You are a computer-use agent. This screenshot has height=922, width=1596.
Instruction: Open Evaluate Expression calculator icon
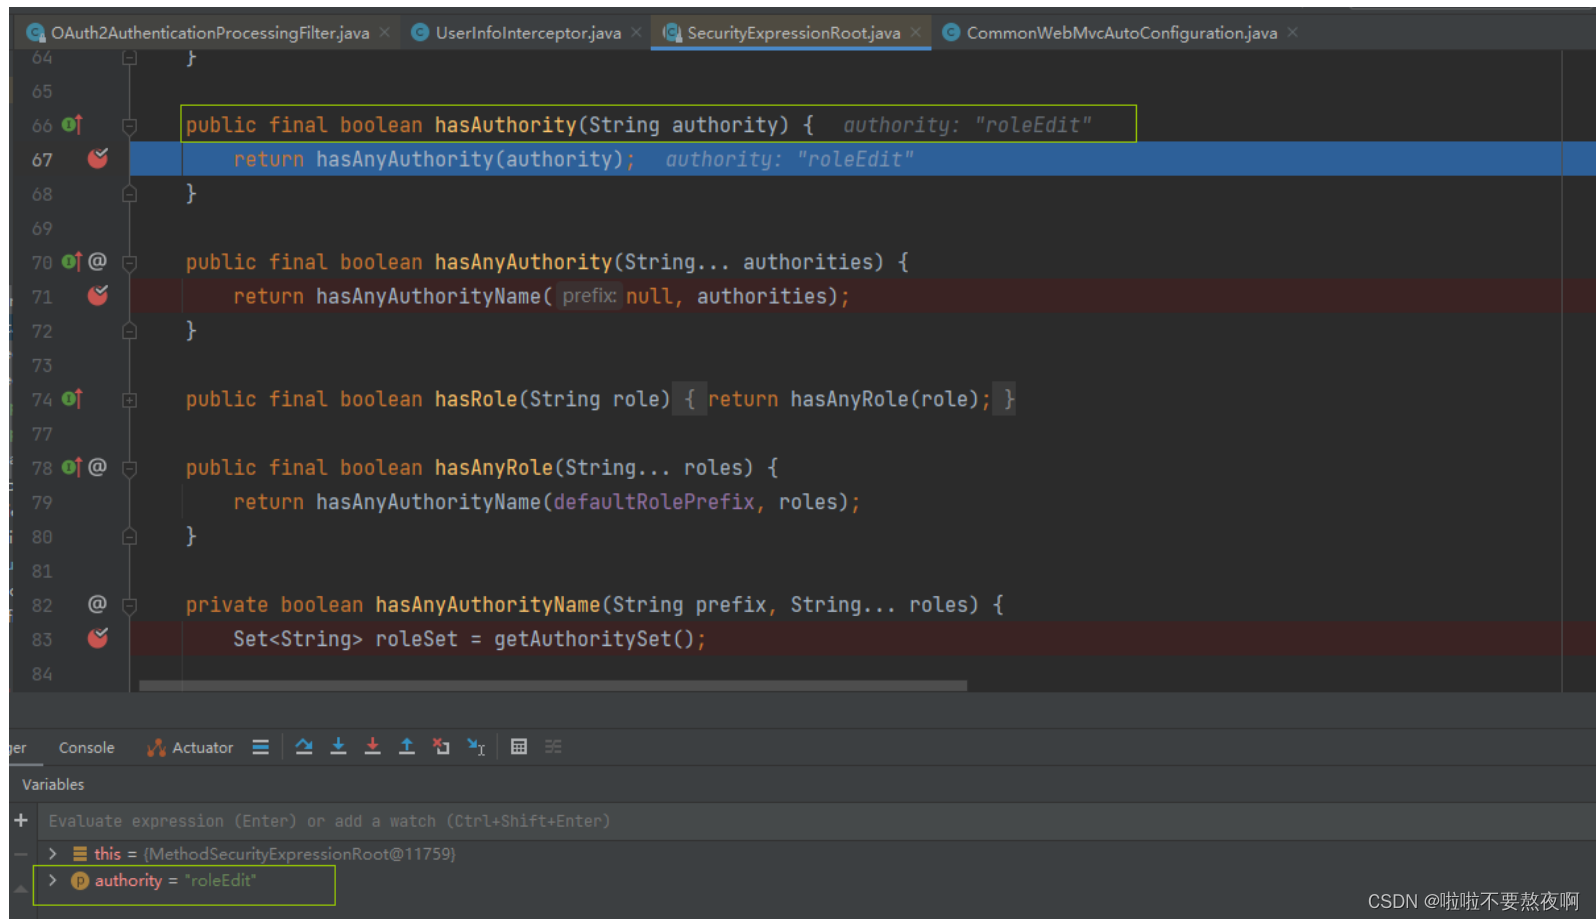click(x=518, y=747)
